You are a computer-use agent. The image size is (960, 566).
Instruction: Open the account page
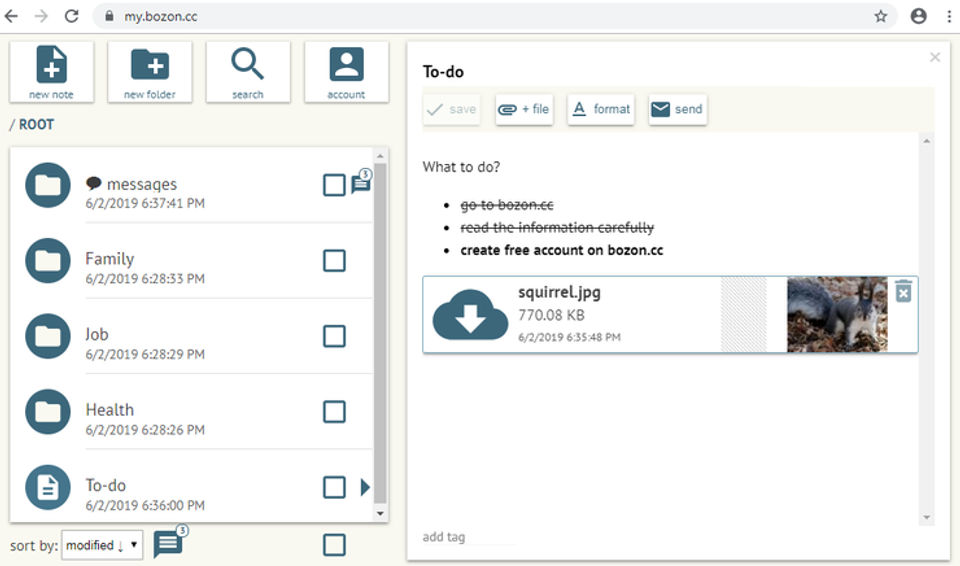(x=346, y=71)
